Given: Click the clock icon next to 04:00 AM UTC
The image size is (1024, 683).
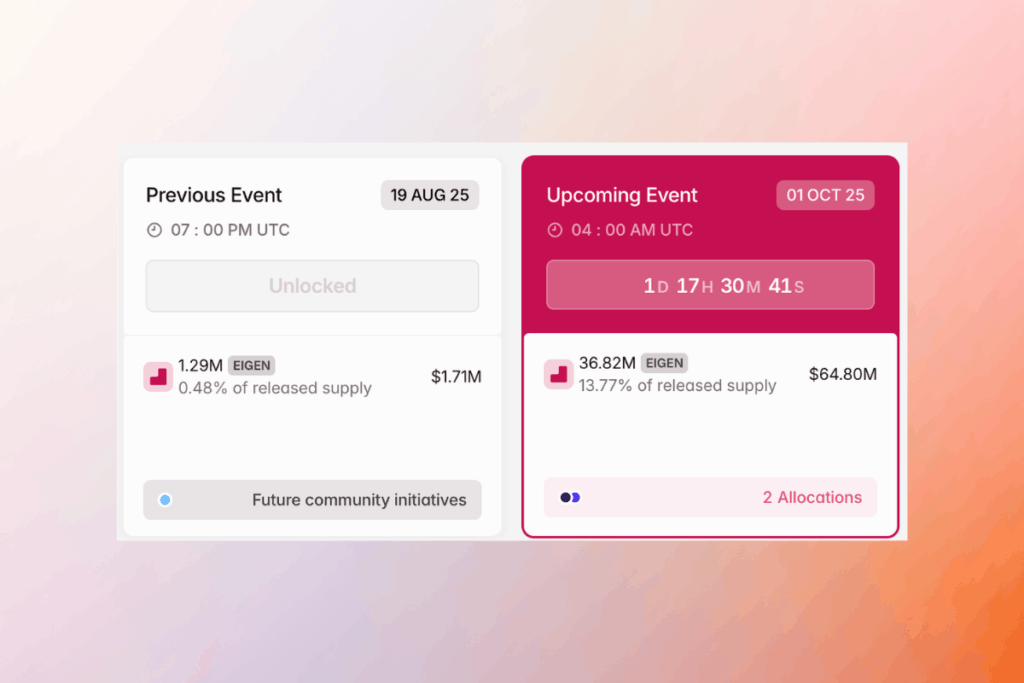Looking at the screenshot, I should (555, 229).
